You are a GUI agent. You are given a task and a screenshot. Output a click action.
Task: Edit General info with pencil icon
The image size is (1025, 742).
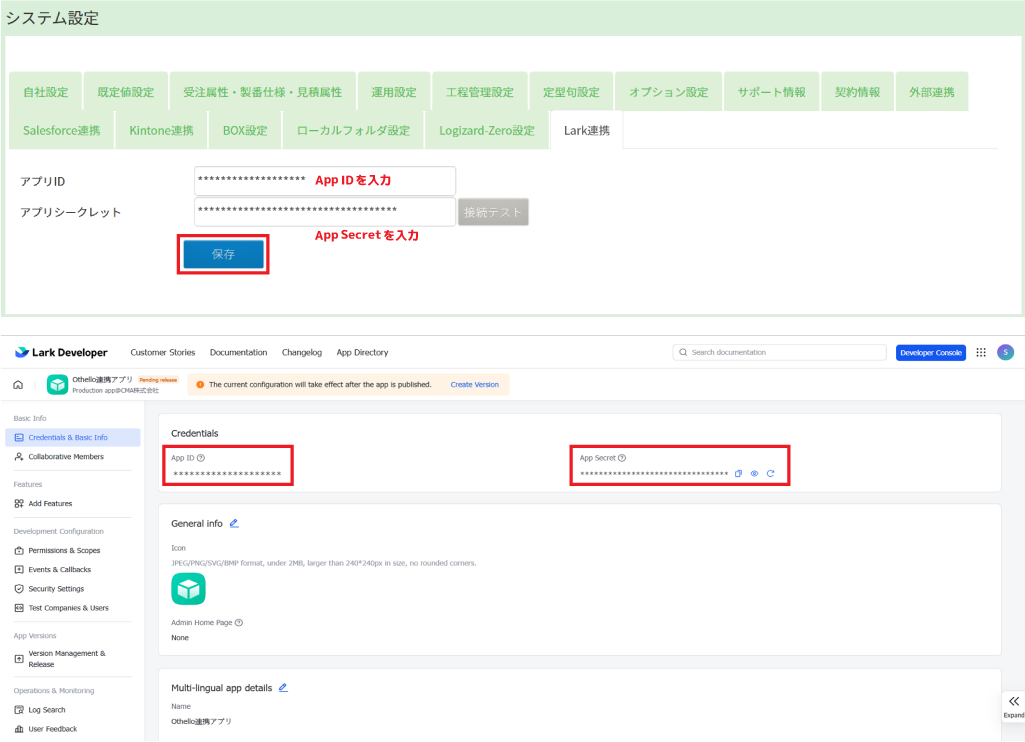[234, 523]
